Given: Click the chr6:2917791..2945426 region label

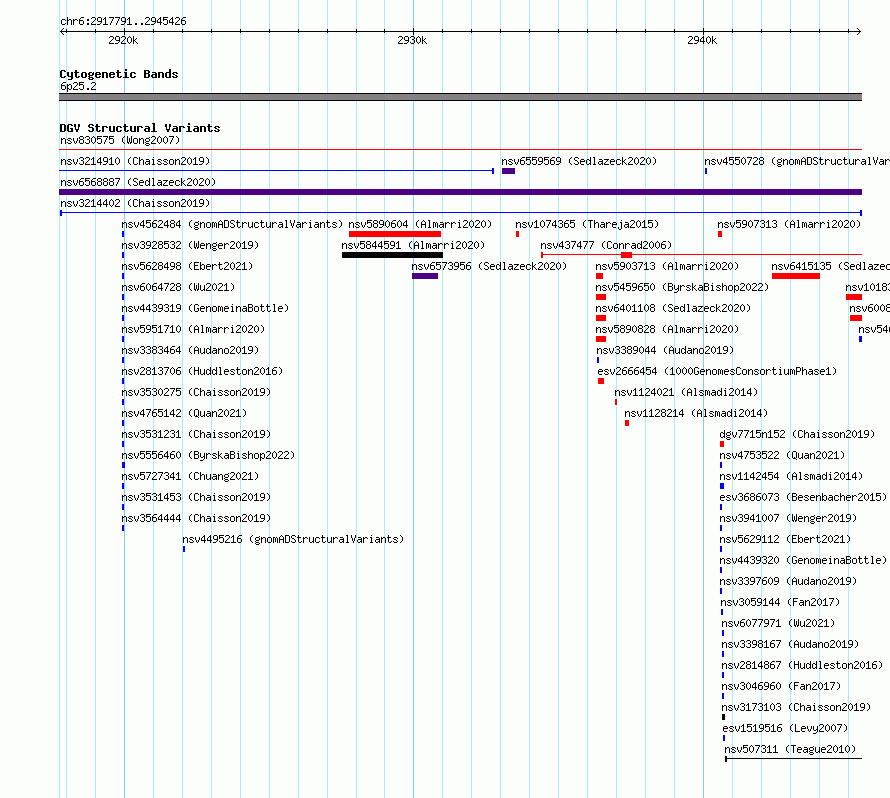Looking at the screenshot, I should pyautogui.click(x=123, y=21).
